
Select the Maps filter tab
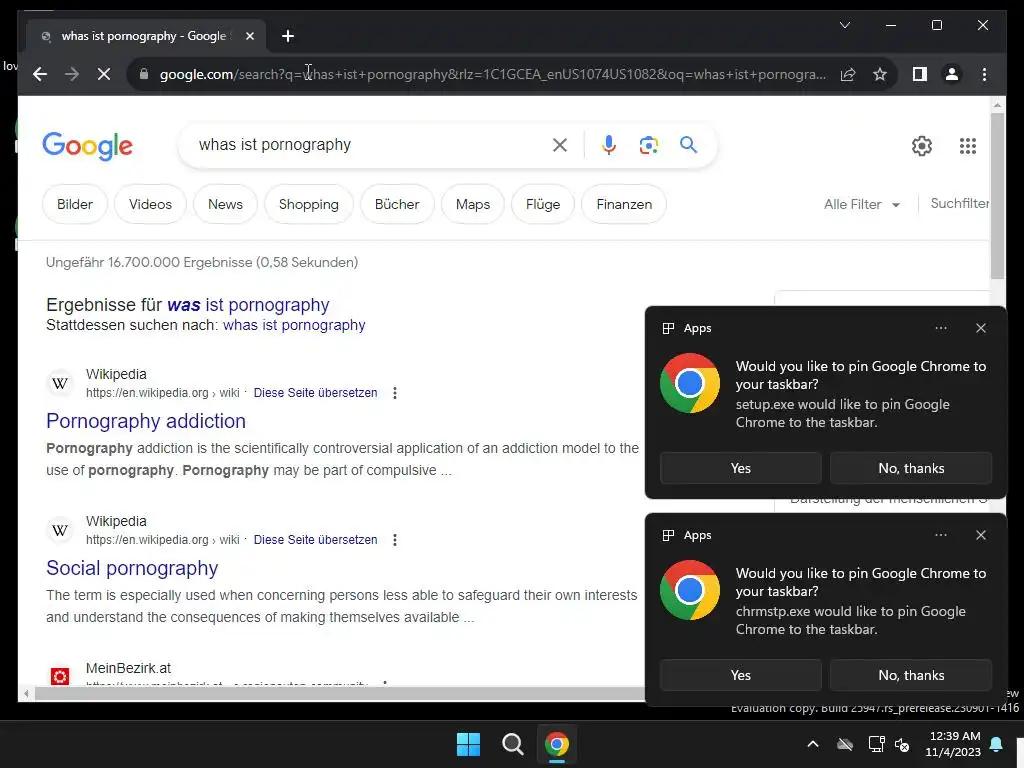[x=473, y=204]
